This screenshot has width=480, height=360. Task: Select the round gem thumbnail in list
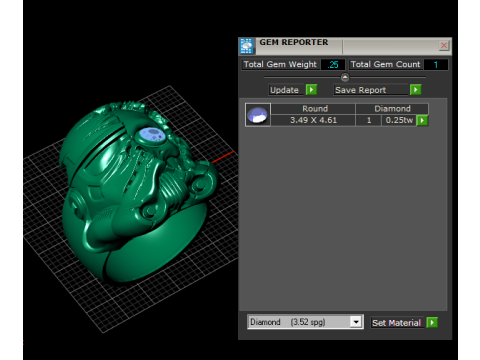(258, 115)
